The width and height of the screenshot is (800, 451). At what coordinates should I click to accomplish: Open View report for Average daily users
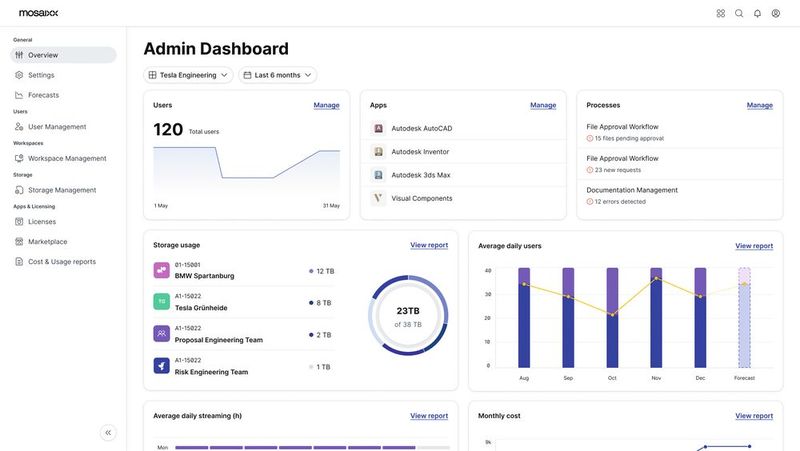[754, 245]
